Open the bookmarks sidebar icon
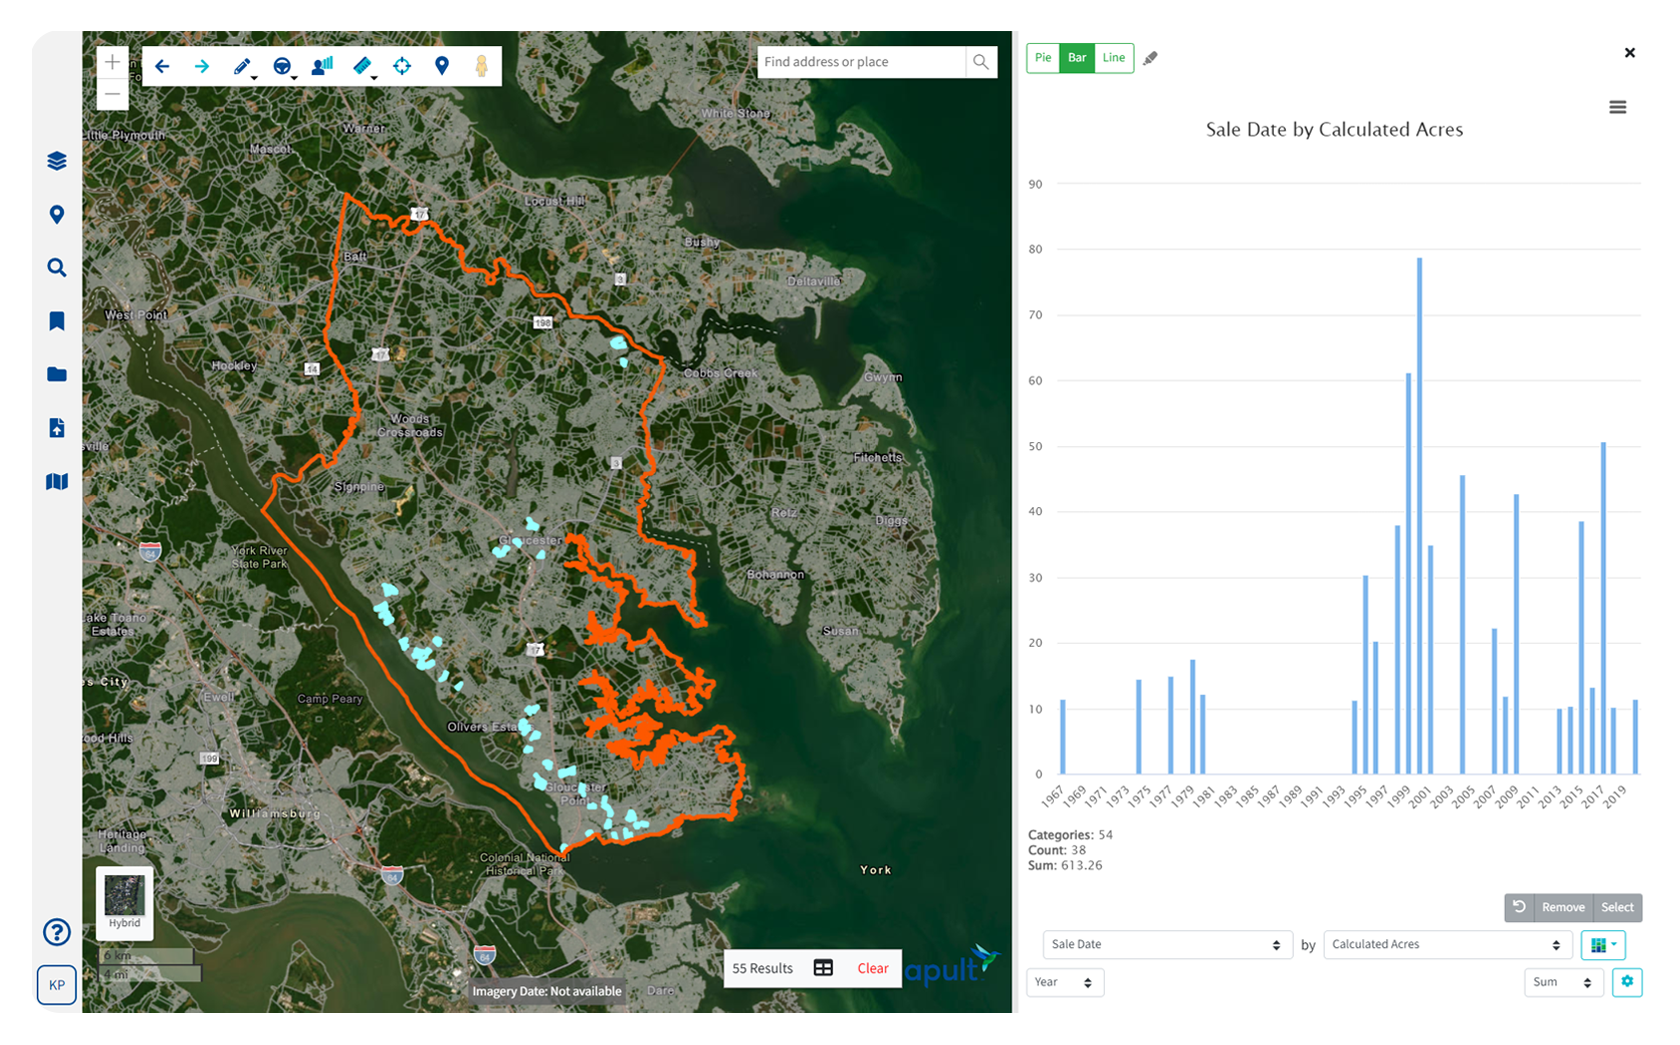Image resolution: width=1680 pixels, height=1045 pixels. point(57,321)
